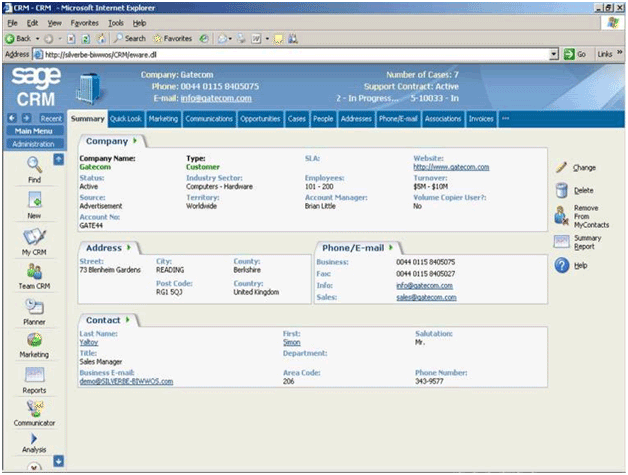Click the browser Stop icon
This screenshot has height=475, width=628.
click(71, 39)
